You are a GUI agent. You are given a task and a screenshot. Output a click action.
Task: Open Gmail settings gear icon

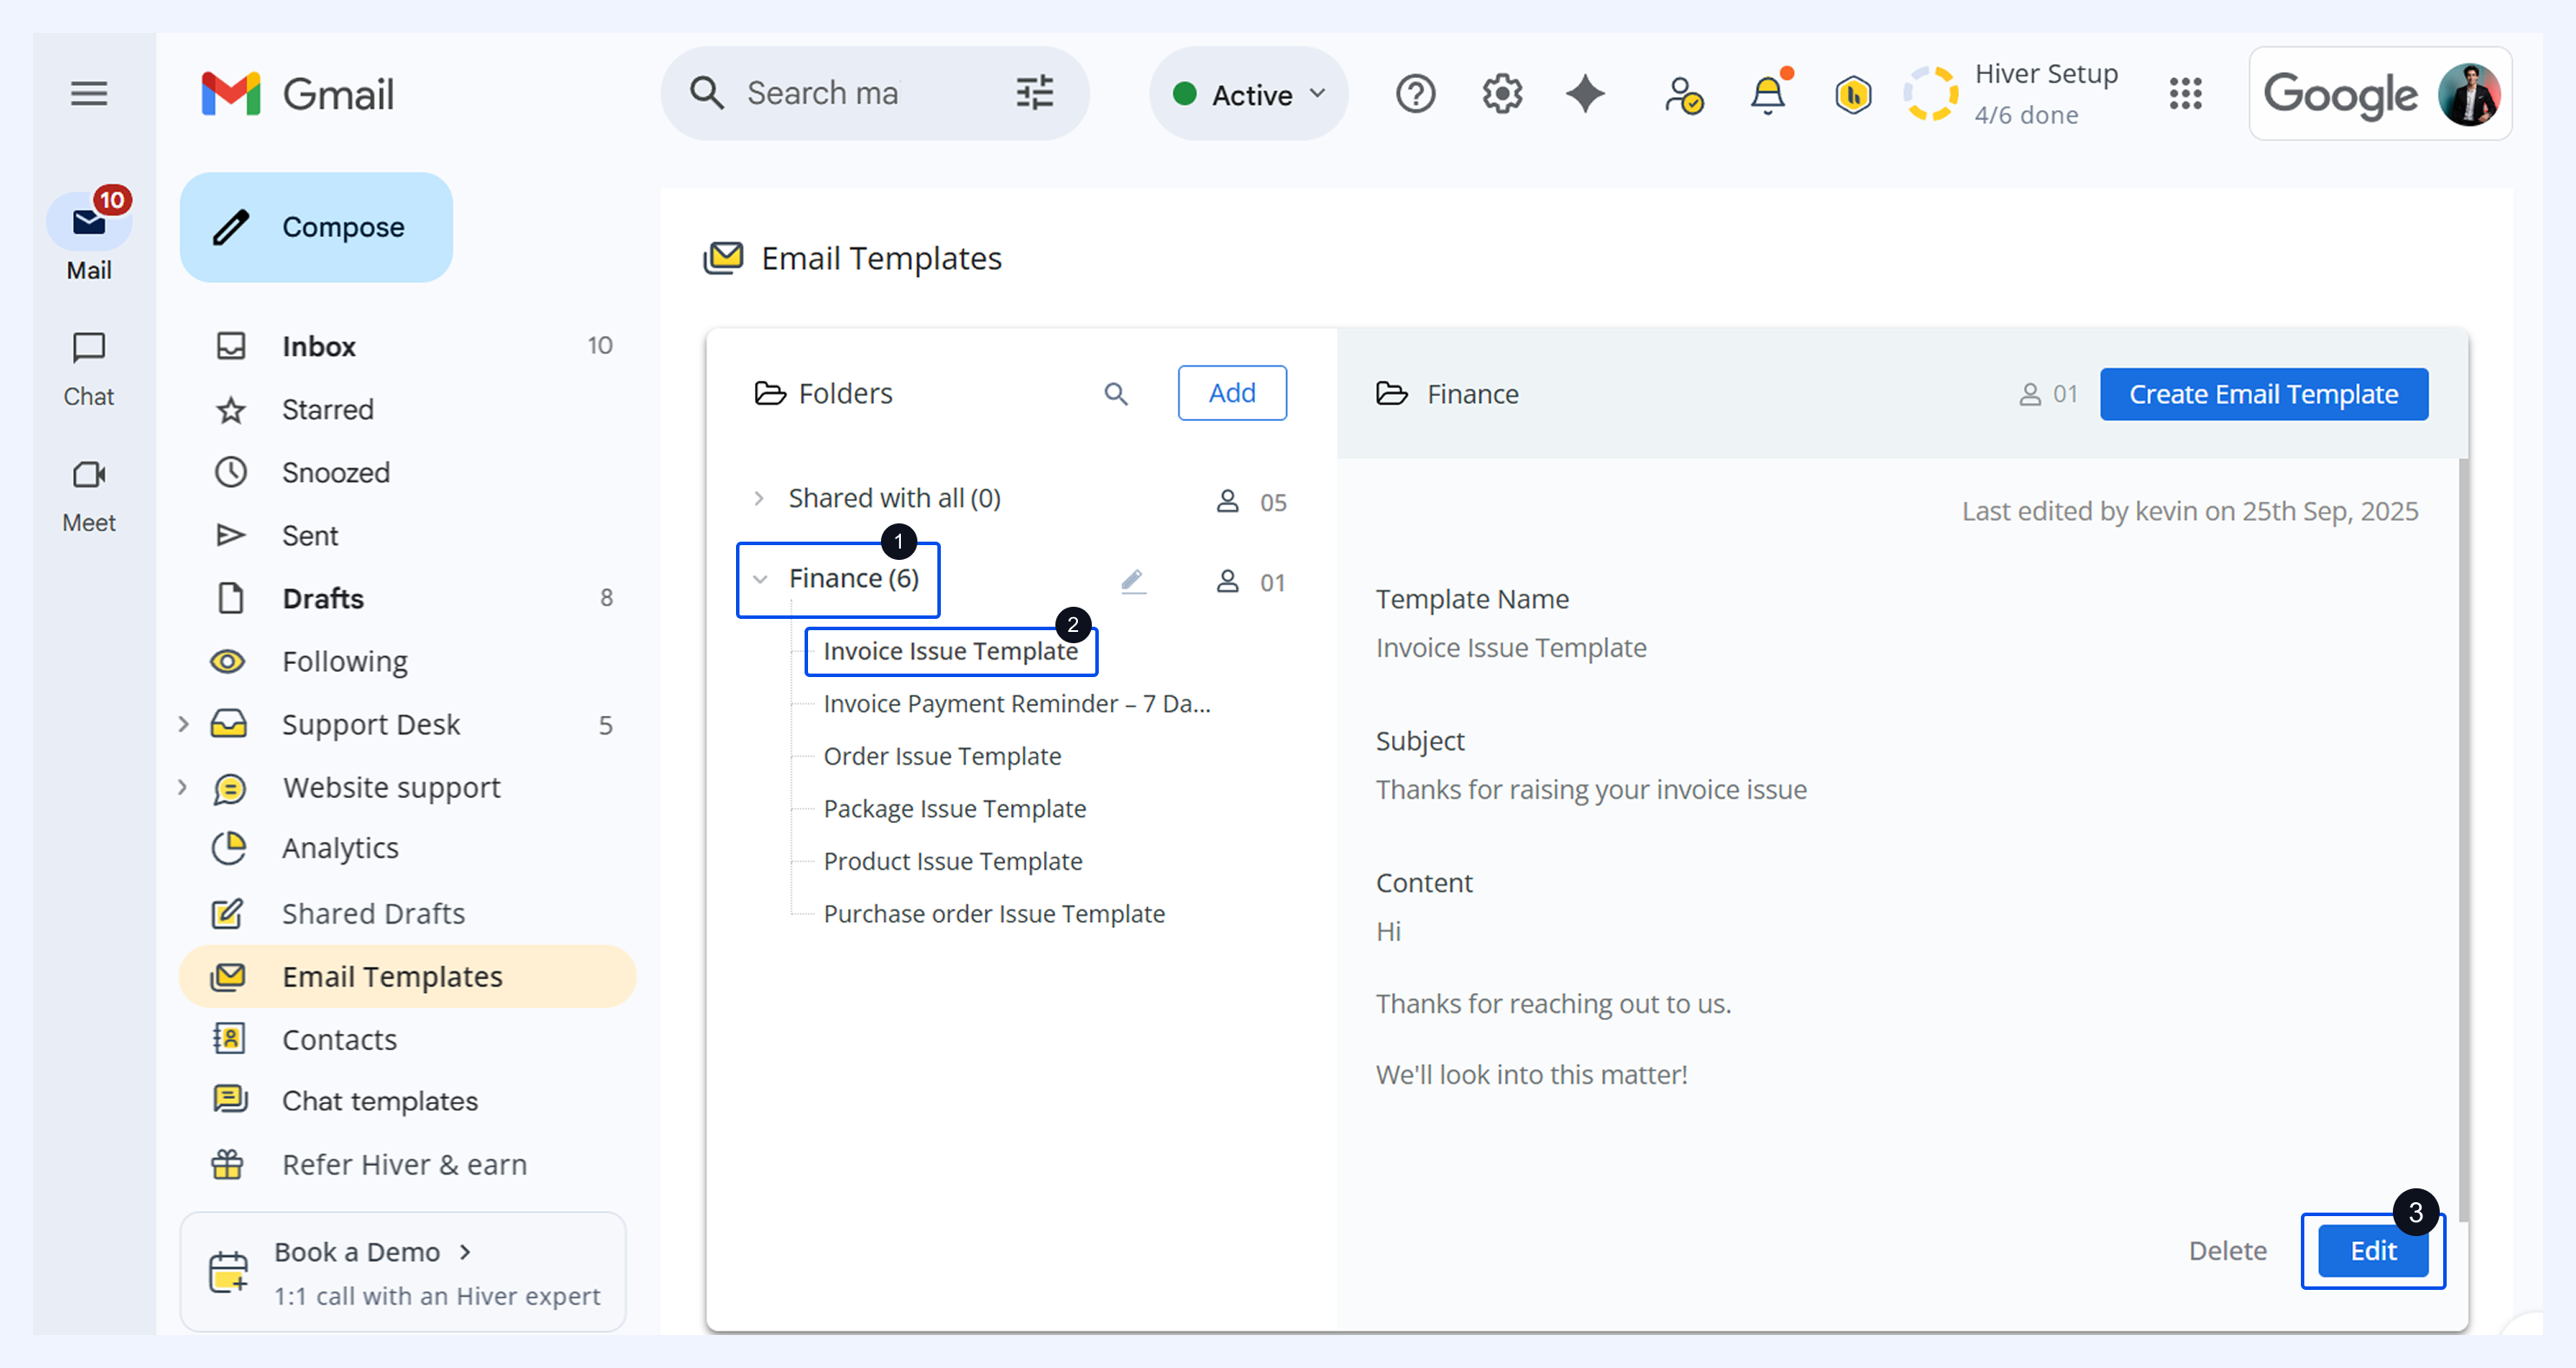point(1501,94)
